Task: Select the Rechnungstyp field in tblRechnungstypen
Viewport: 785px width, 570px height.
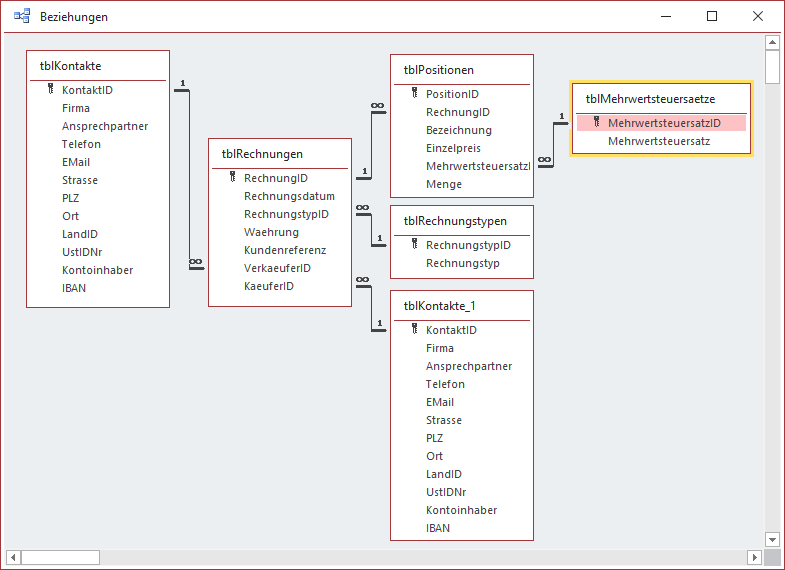Action: click(x=462, y=263)
